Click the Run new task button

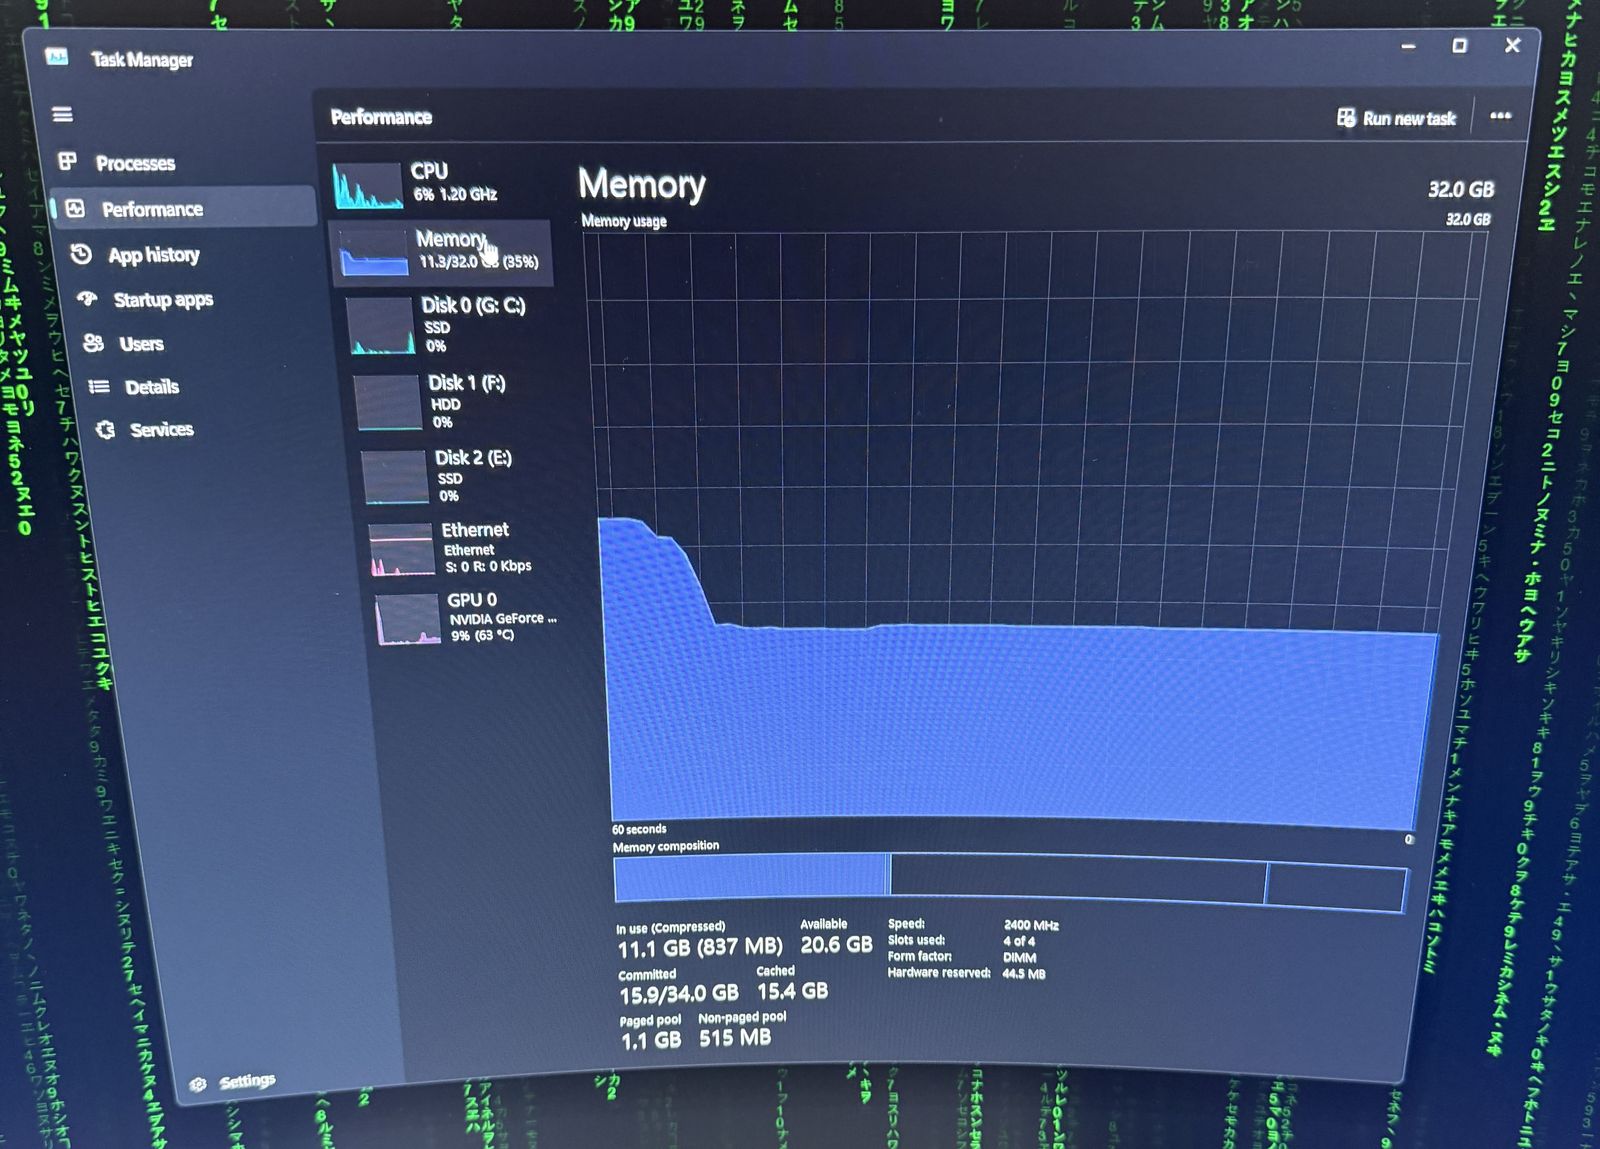pyautogui.click(x=1397, y=118)
